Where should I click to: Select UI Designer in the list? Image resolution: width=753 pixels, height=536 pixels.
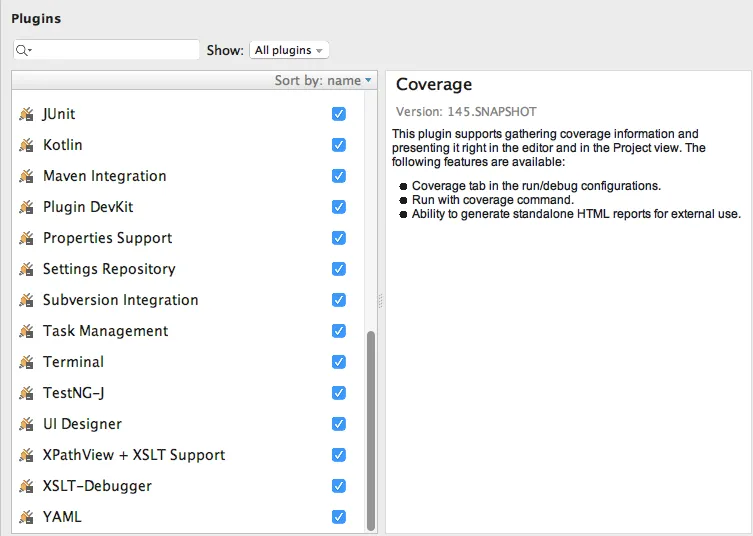pyautogui.click(x=188, y=424)
